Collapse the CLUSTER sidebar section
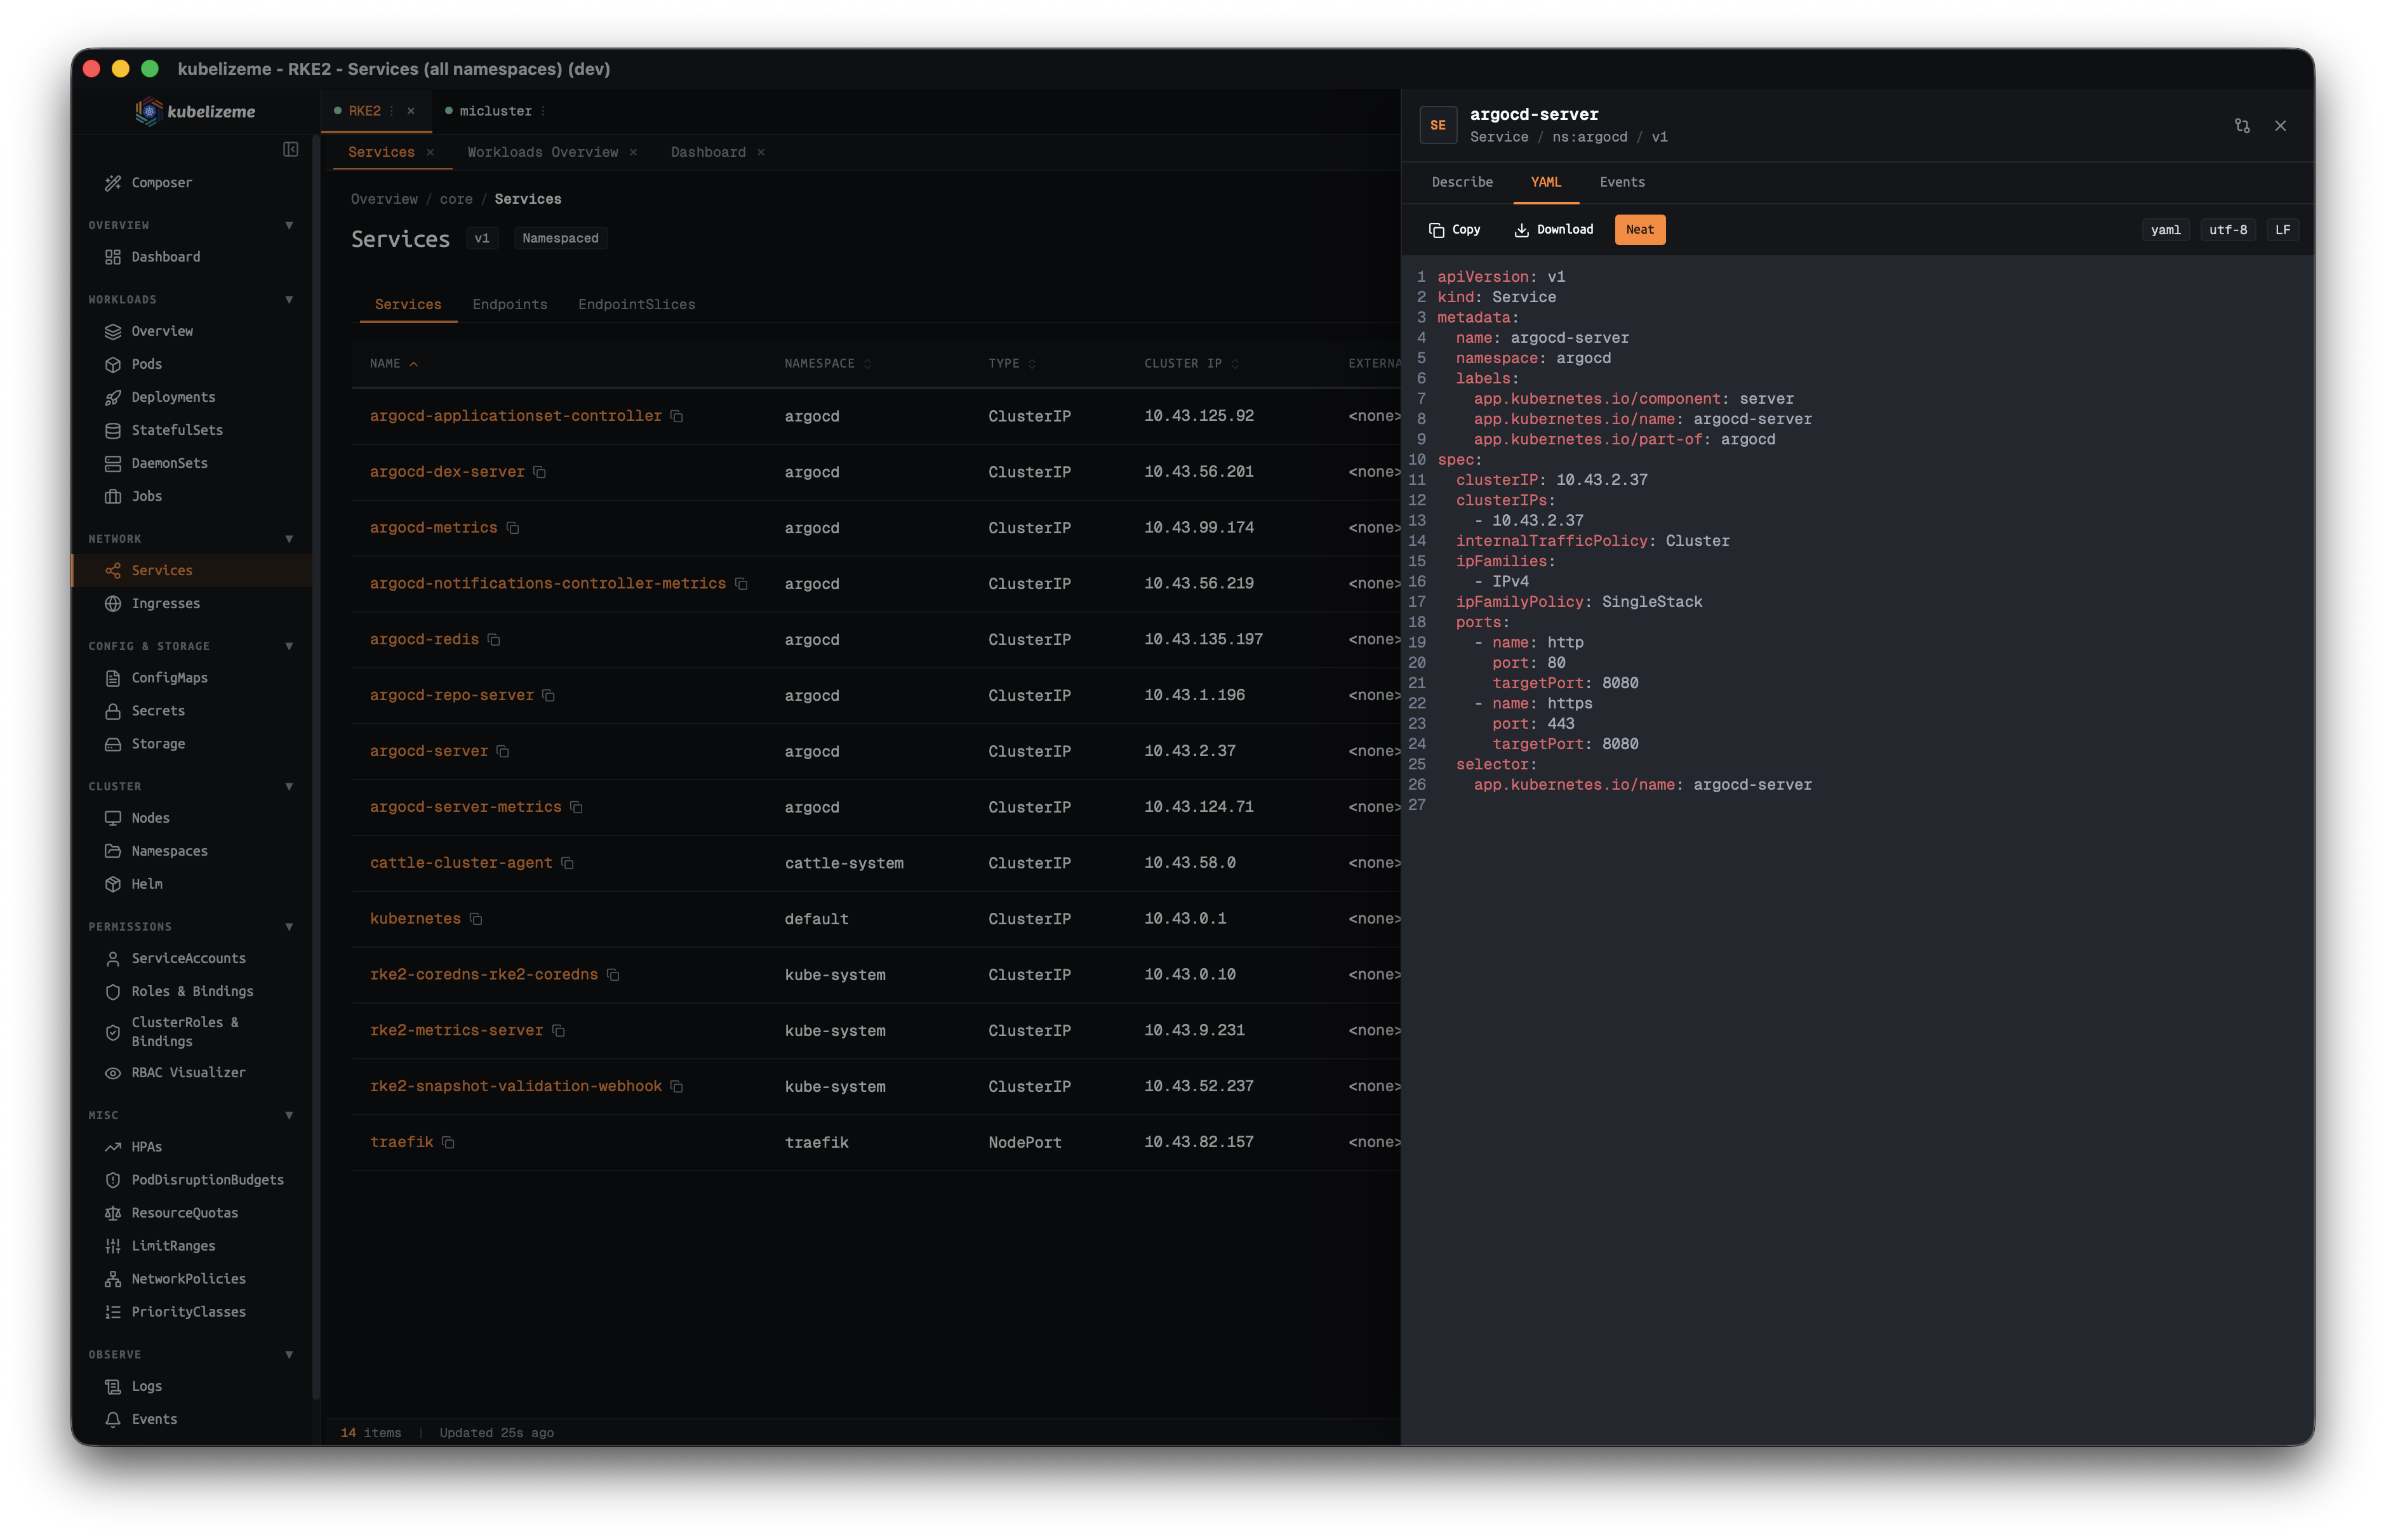This screenshot has height=1540, width=2386. click(x=289, y=786)
